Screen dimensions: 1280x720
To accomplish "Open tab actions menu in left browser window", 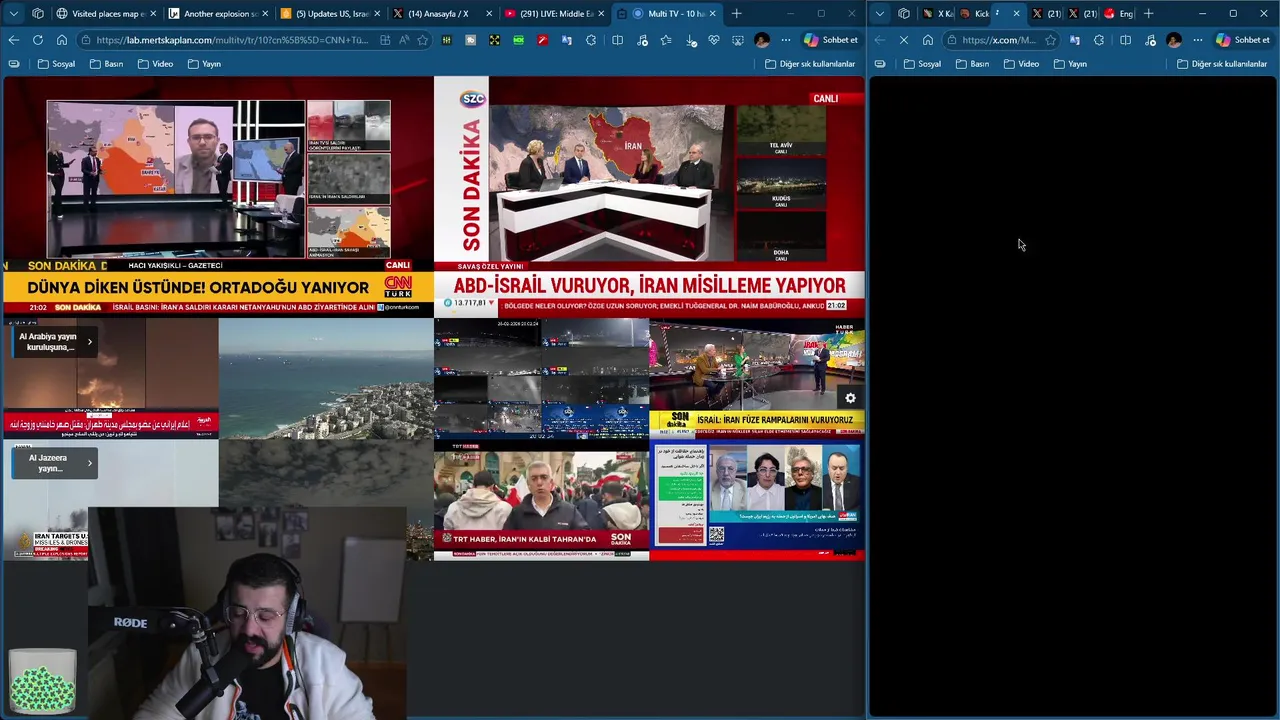I will (13, 13).
